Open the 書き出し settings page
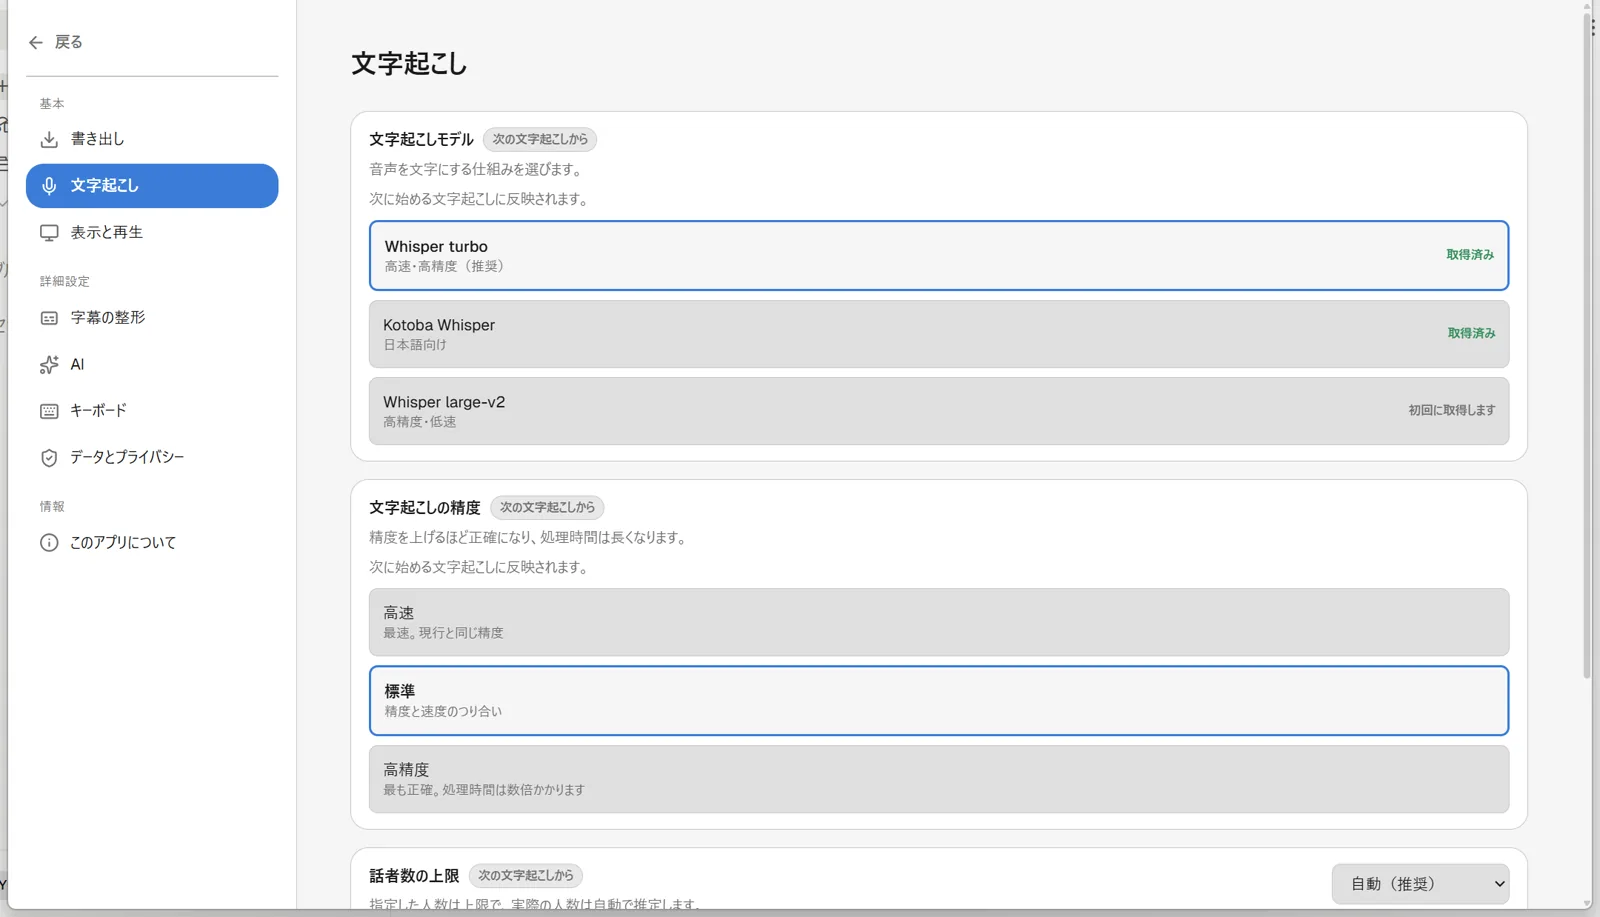Image resolution: width=1600 pixels, height=917 pixels. click(x=152, y=139)
